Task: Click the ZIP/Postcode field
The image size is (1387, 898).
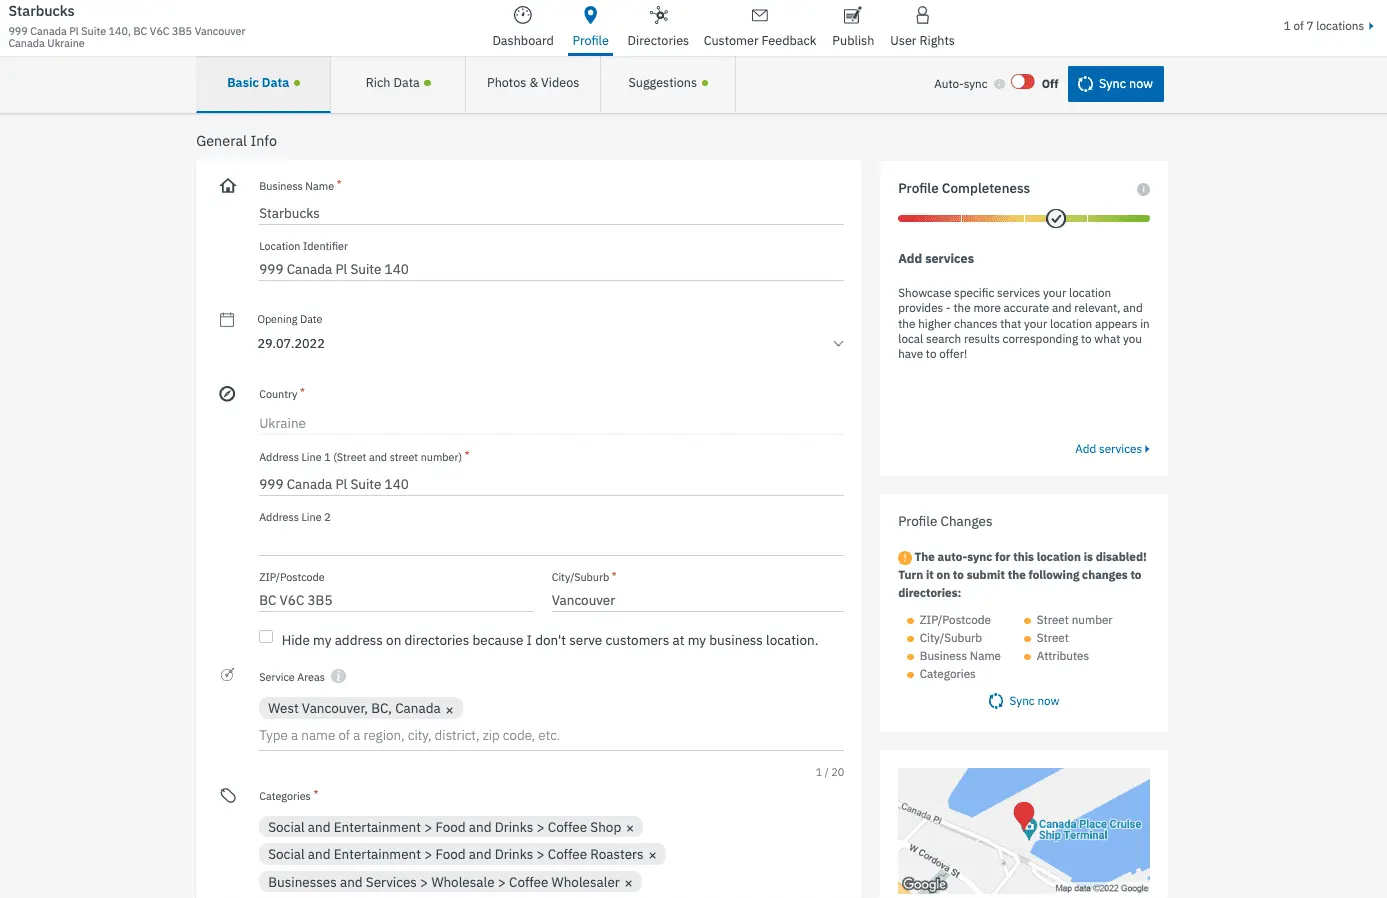Action: pyautogui.click(x=396, y=600)
